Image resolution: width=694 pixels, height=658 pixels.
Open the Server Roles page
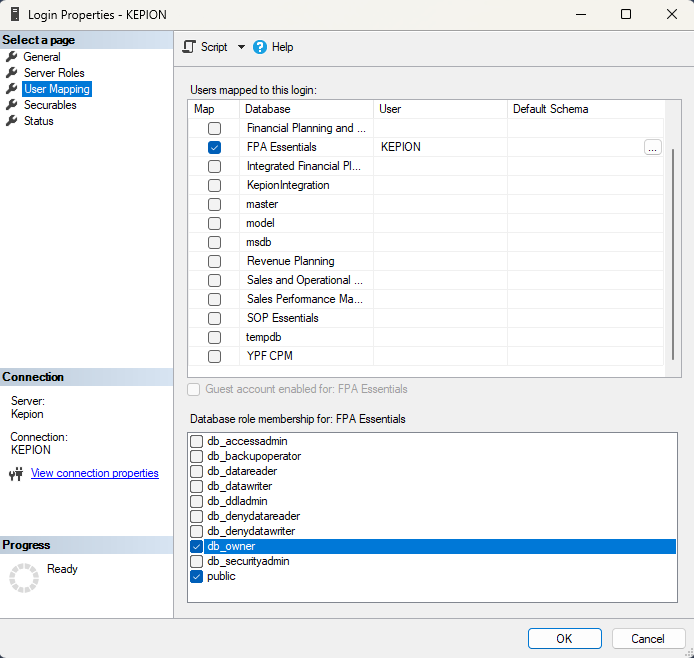(x=54, y=73)
